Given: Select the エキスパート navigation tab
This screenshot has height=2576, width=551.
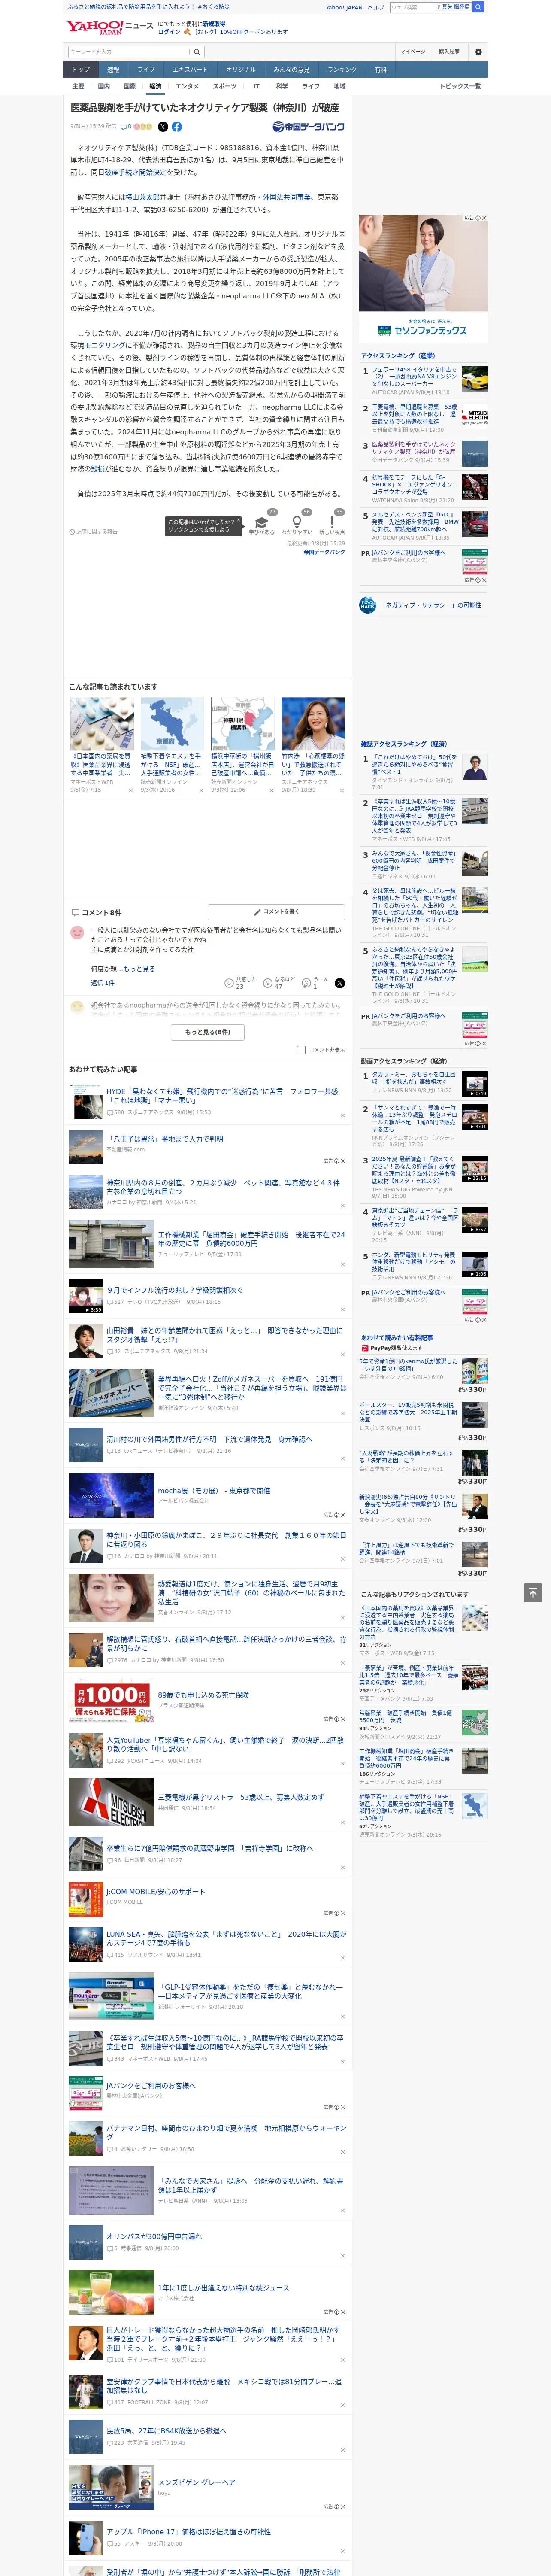Looking at the screenshot, I should coord(190,70).
